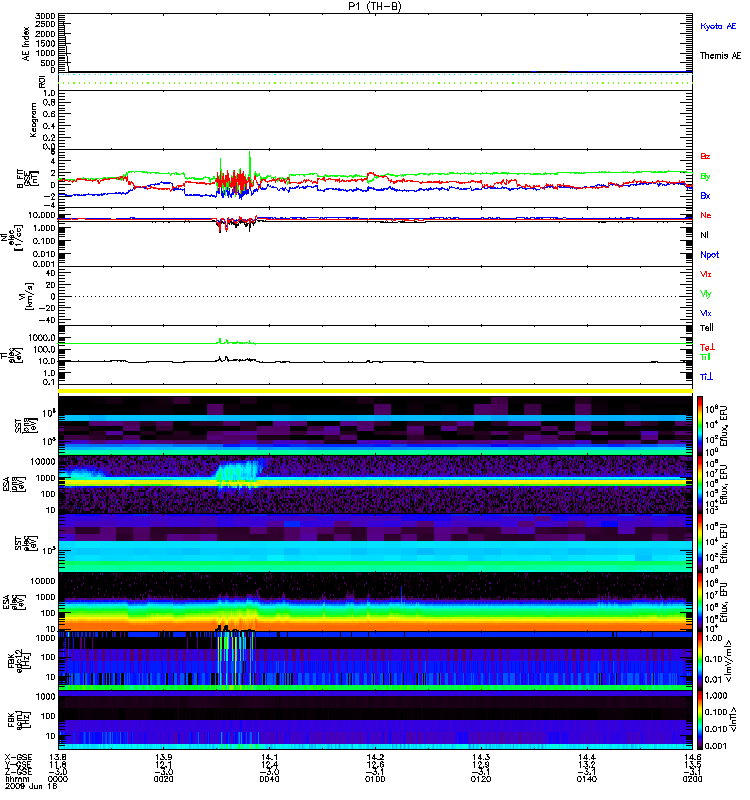Click the ESA ions [eV] axis label

[x=14, y=484]
